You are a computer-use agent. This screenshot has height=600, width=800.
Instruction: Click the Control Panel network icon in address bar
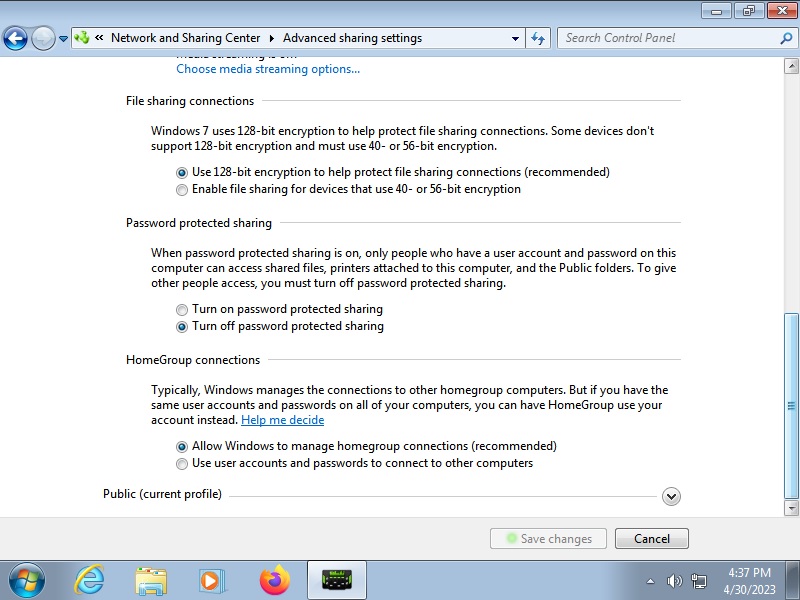click(x=82, y=38)
